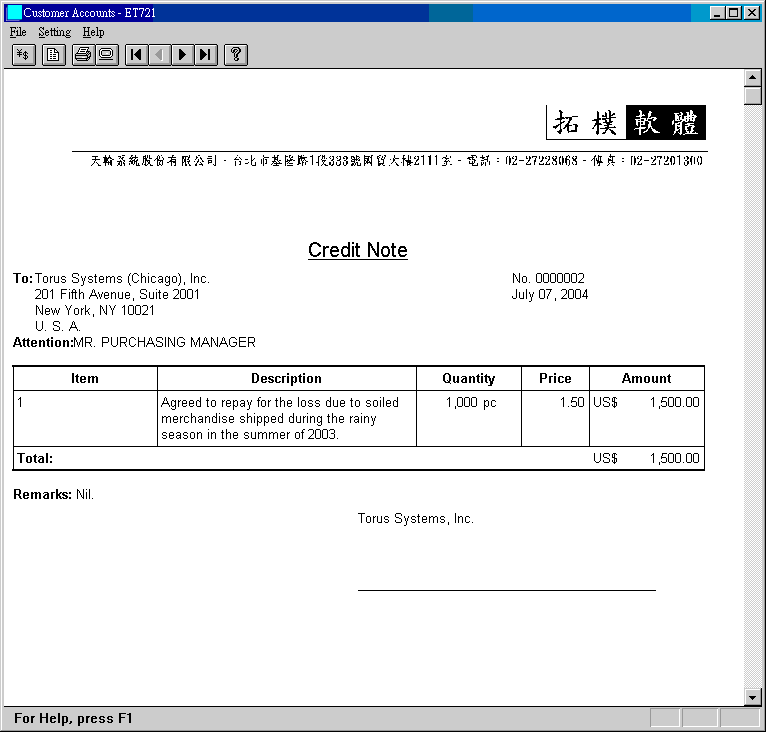Click the document page toolbar icon
Screen dimensions: 766x732
pos(53,54)
